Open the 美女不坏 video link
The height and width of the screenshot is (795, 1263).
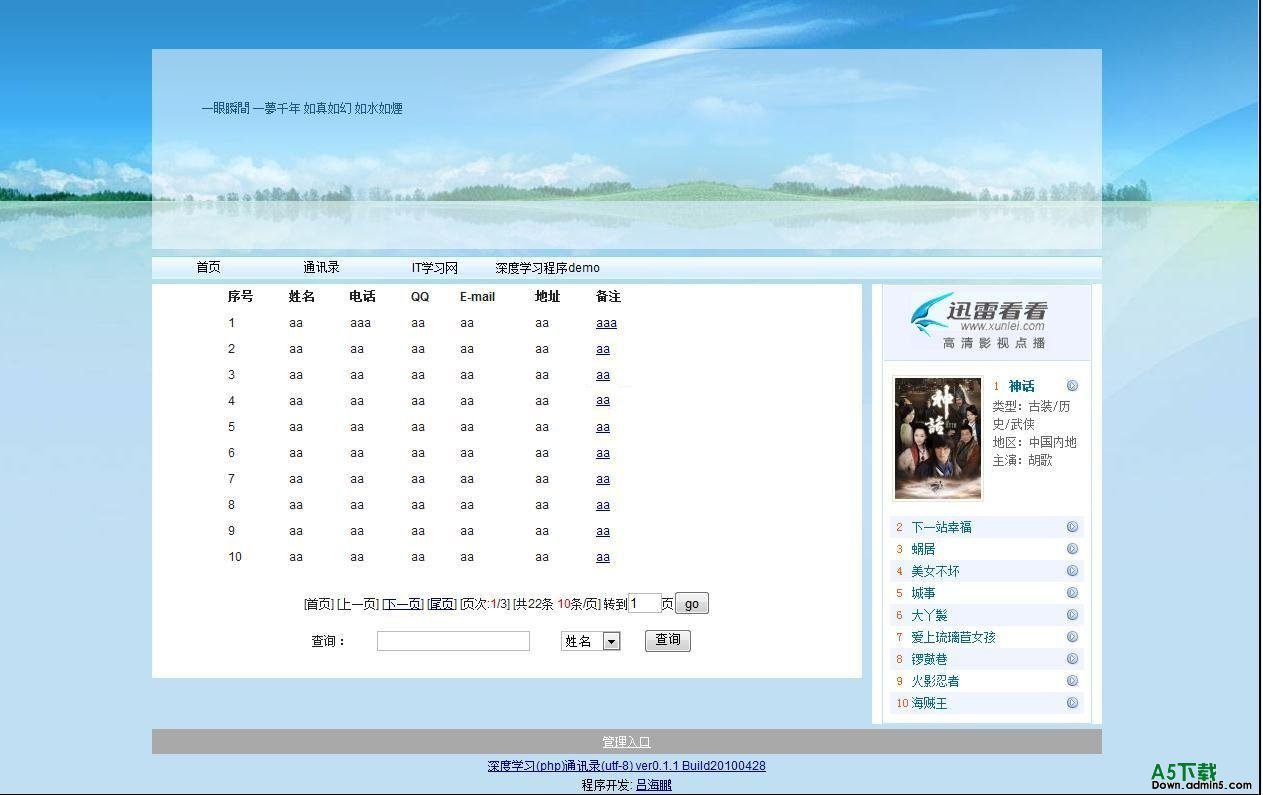935,571
